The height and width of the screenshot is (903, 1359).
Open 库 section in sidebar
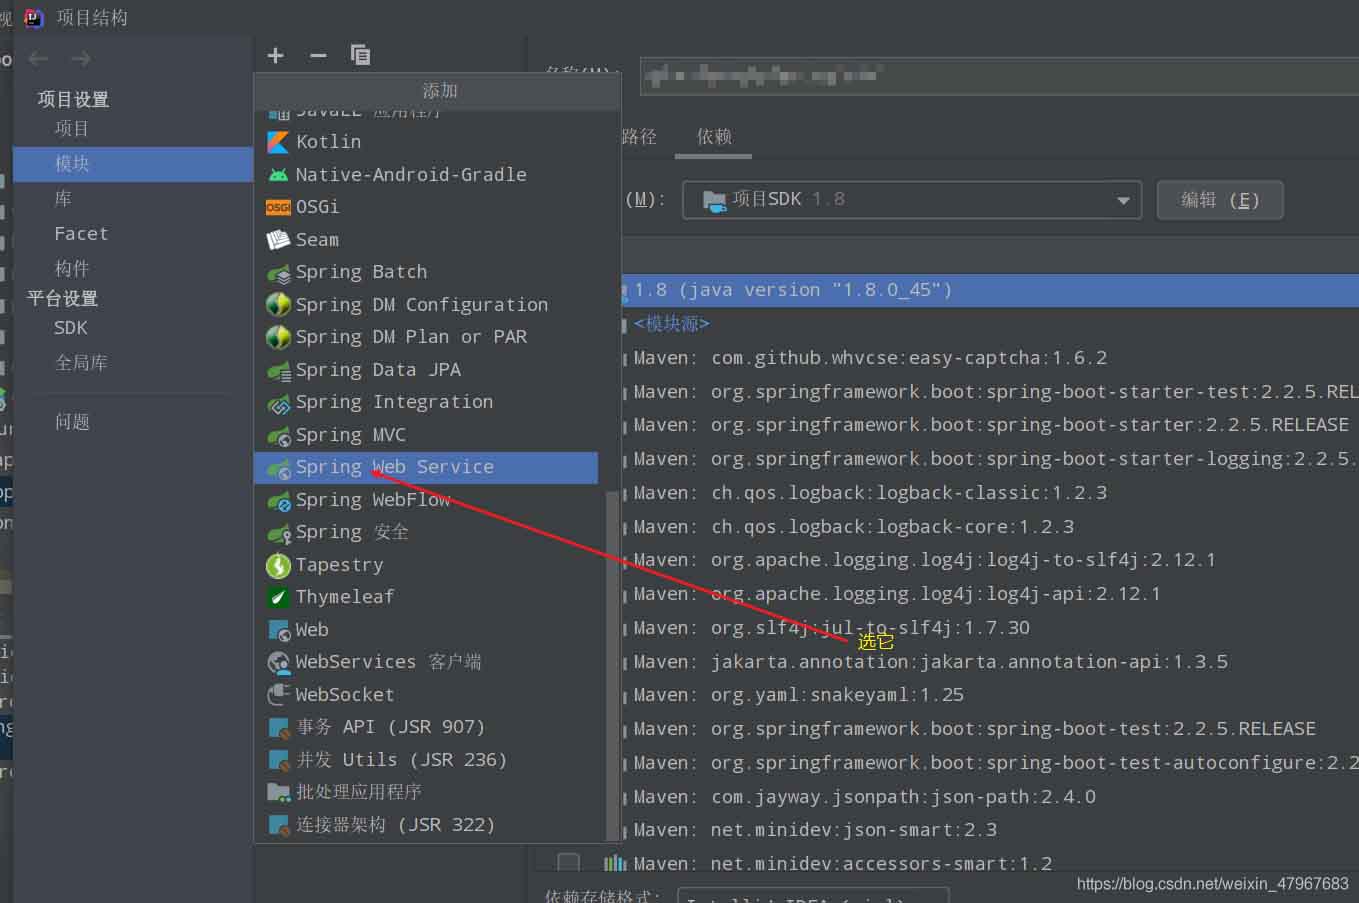click(x=63, y=199)
